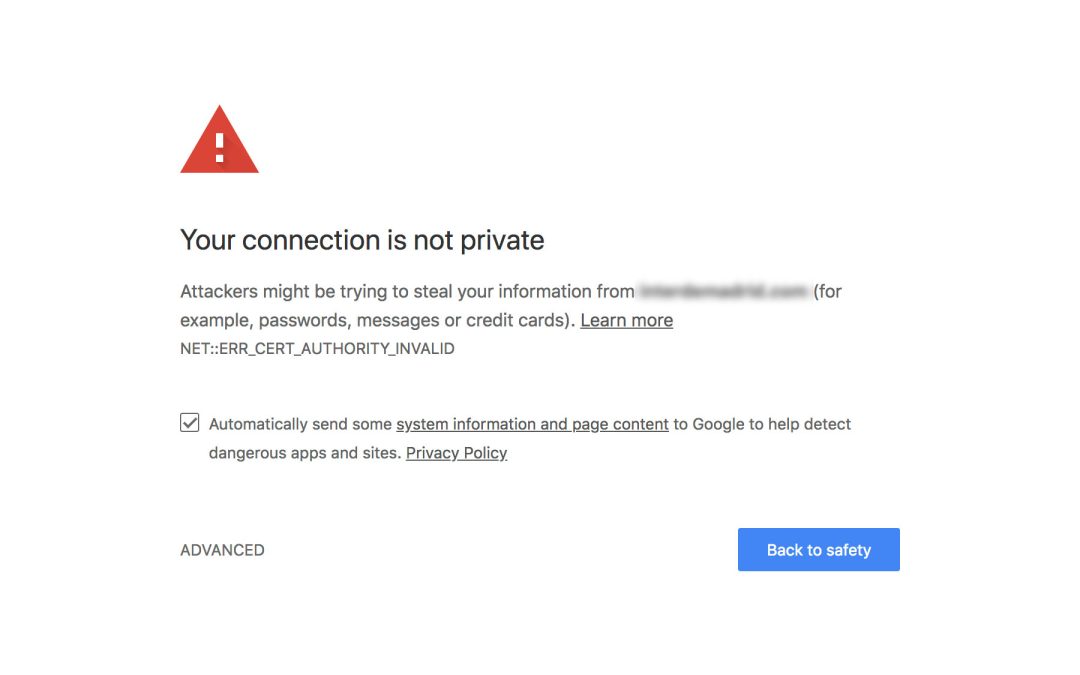Open the Learn more link
This screenshot has height=675, width=1080.
626,320
